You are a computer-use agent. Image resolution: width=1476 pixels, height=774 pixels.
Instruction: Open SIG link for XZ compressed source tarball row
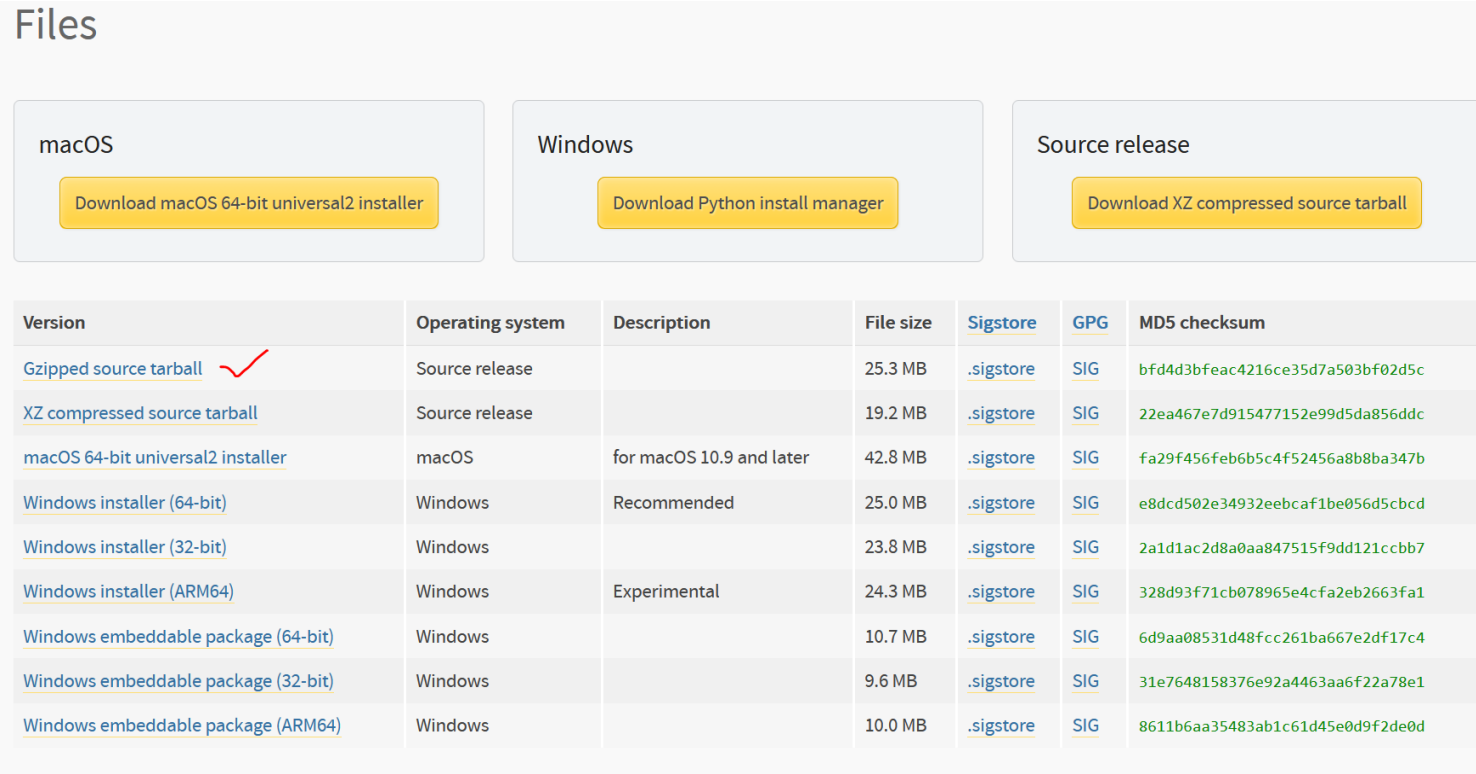pos(1086,413)
